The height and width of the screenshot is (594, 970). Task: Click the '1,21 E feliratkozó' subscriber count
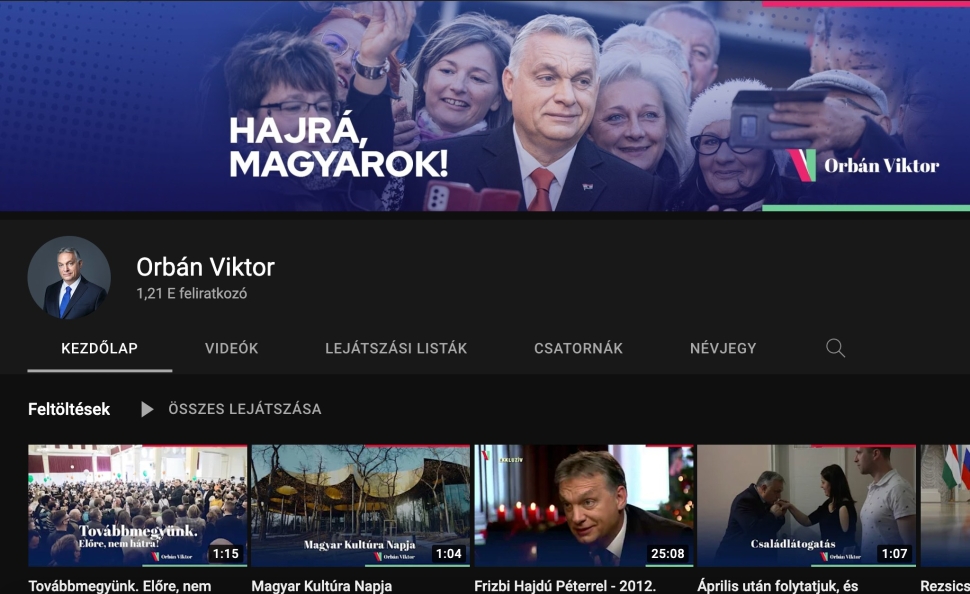click(192, 294)
